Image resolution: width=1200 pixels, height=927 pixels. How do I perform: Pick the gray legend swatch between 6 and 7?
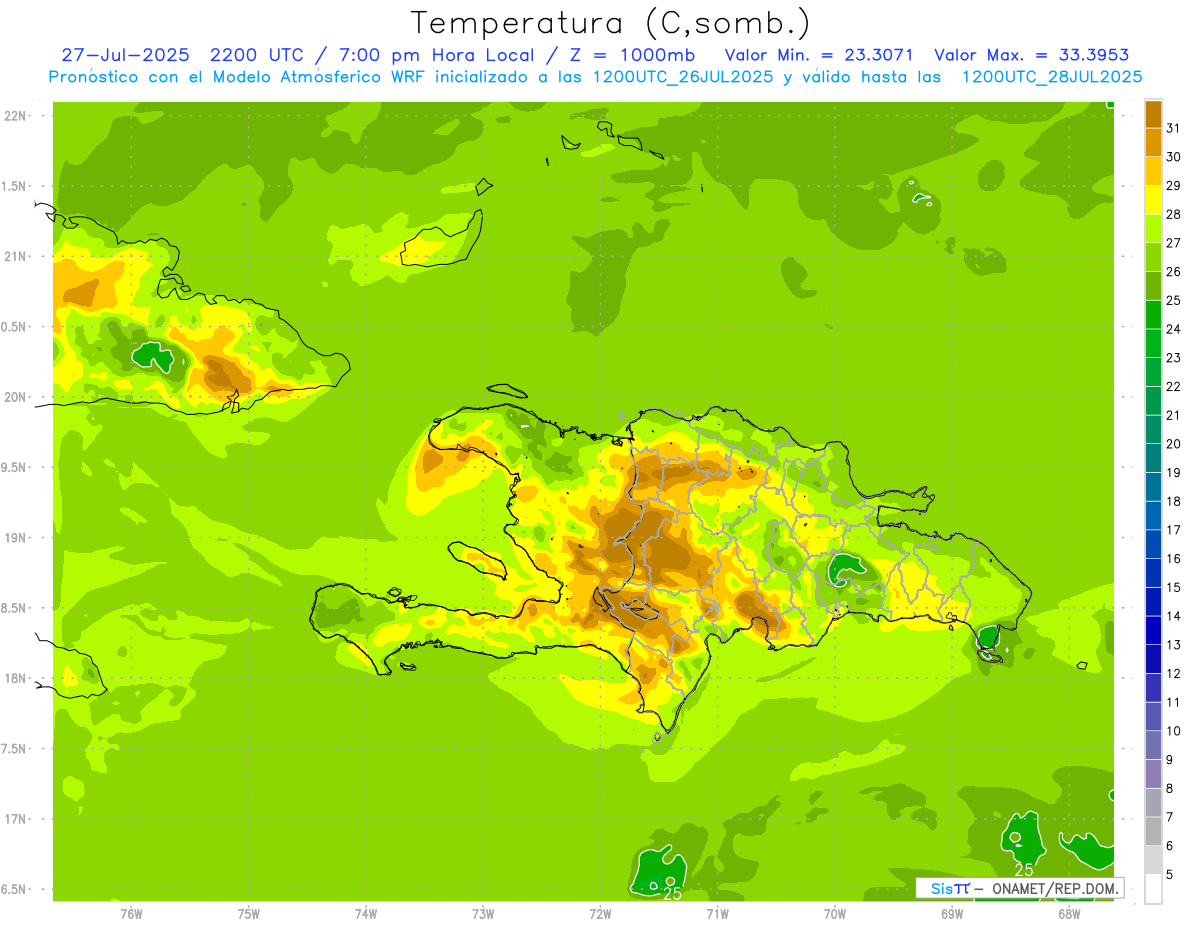coord(1153,831)
